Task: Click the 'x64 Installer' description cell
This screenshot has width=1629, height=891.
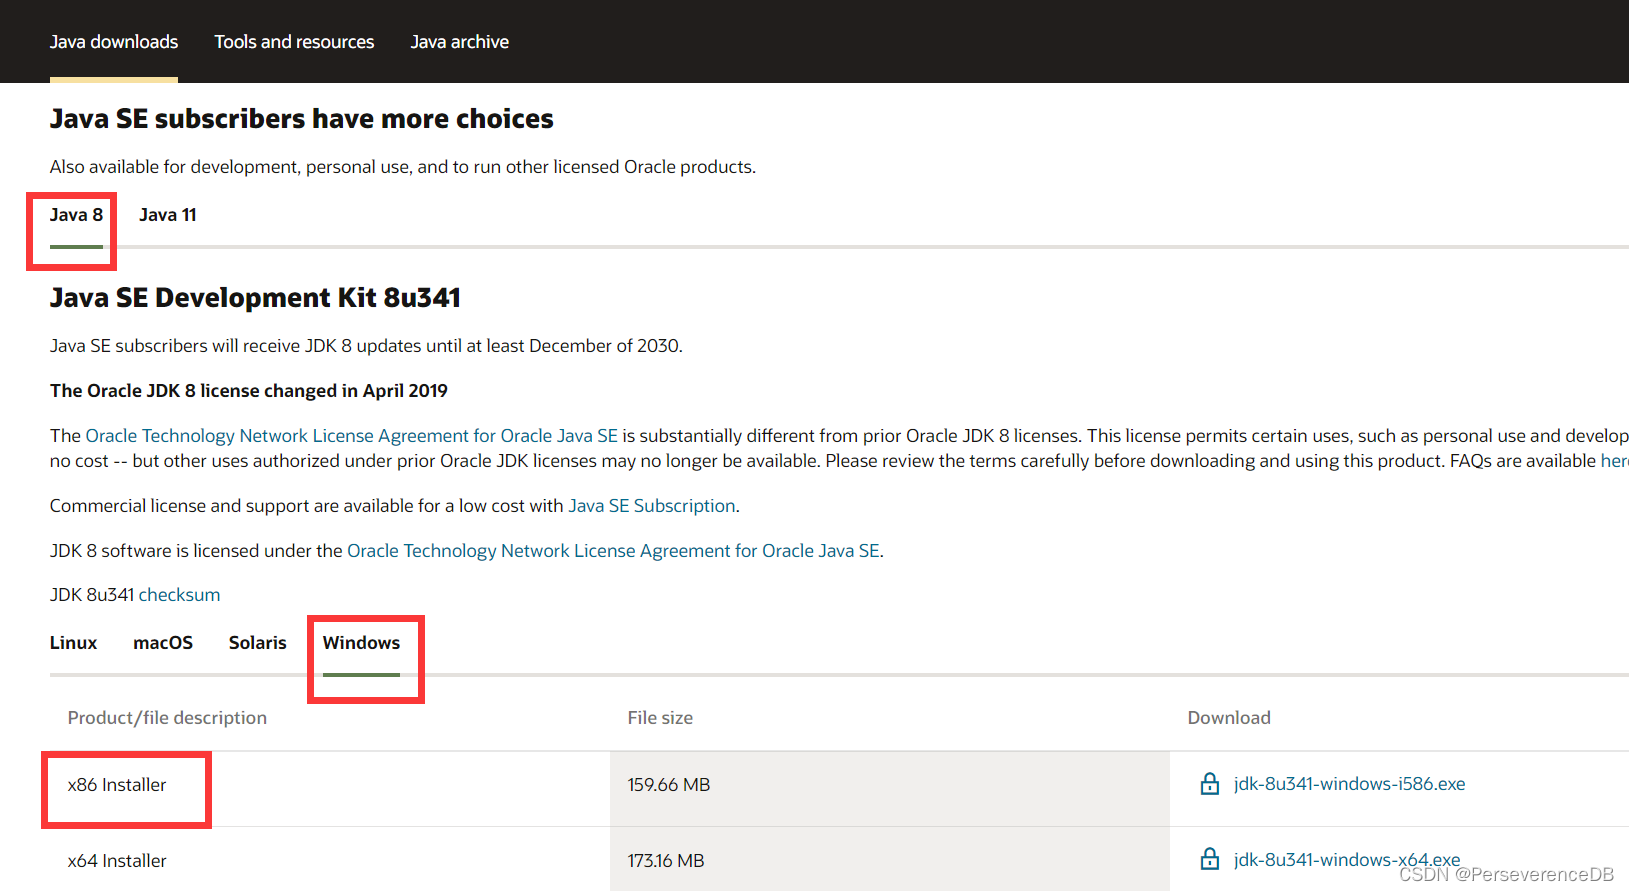Action: pos(330,859)
